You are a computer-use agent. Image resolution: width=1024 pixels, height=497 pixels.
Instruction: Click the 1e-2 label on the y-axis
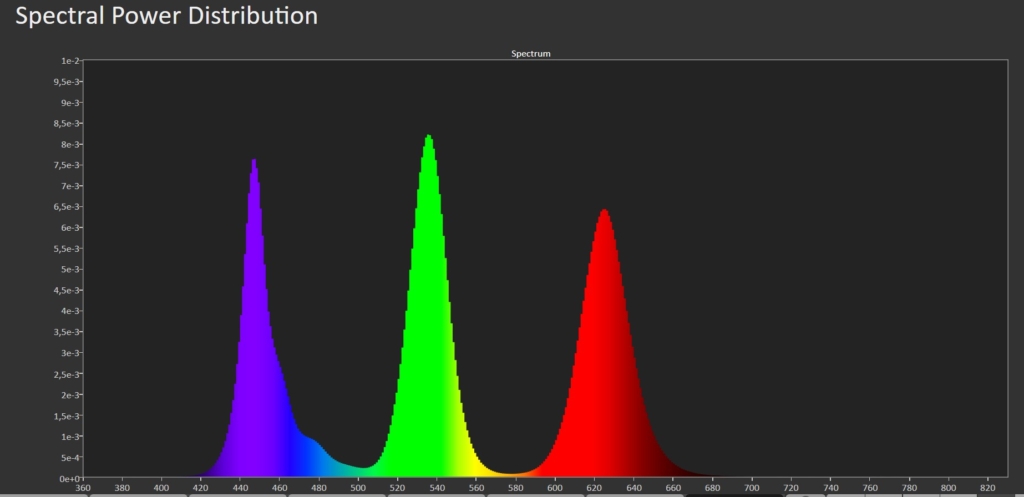click(x=70, y=61)
